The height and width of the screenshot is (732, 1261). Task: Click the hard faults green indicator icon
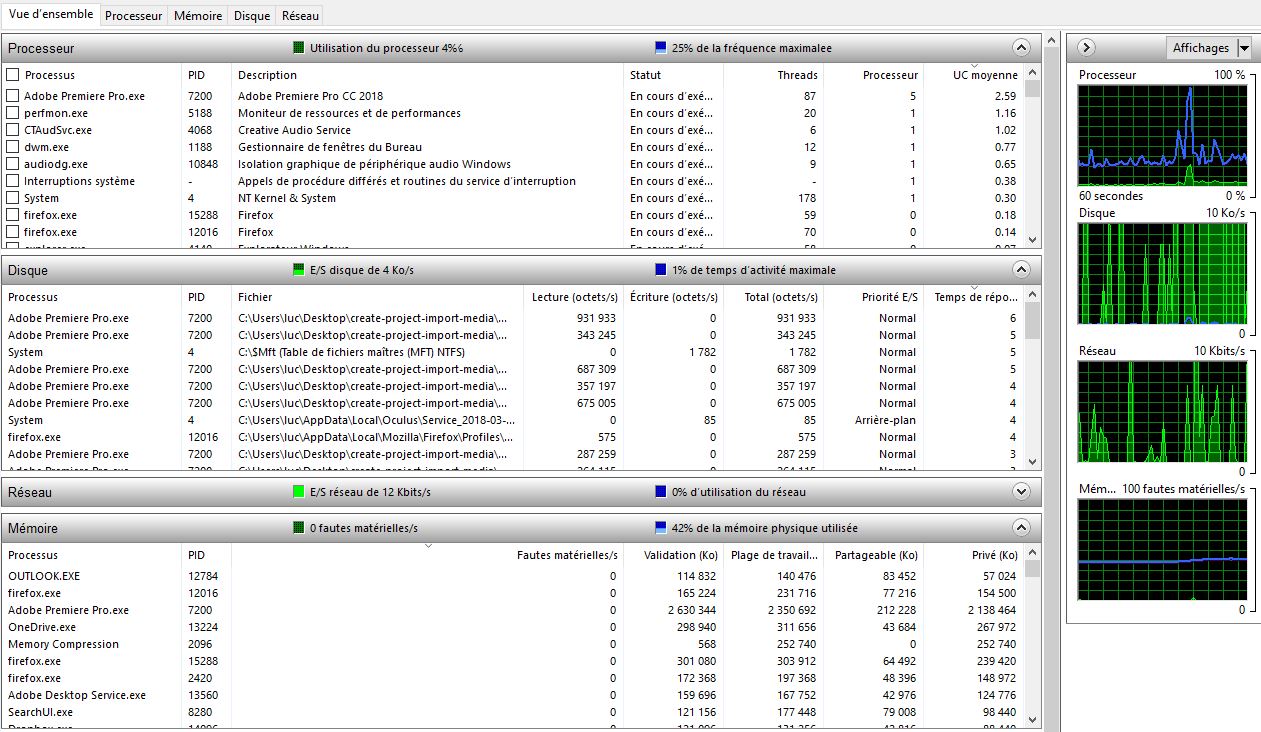tap(298, 528)
